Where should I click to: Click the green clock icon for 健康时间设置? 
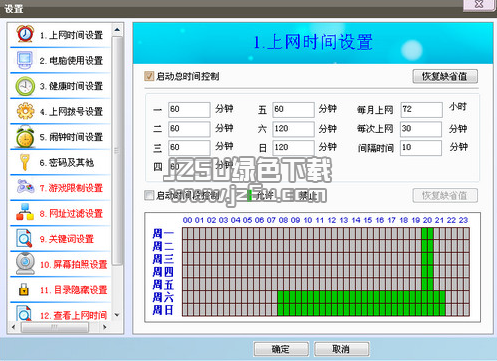25,86
